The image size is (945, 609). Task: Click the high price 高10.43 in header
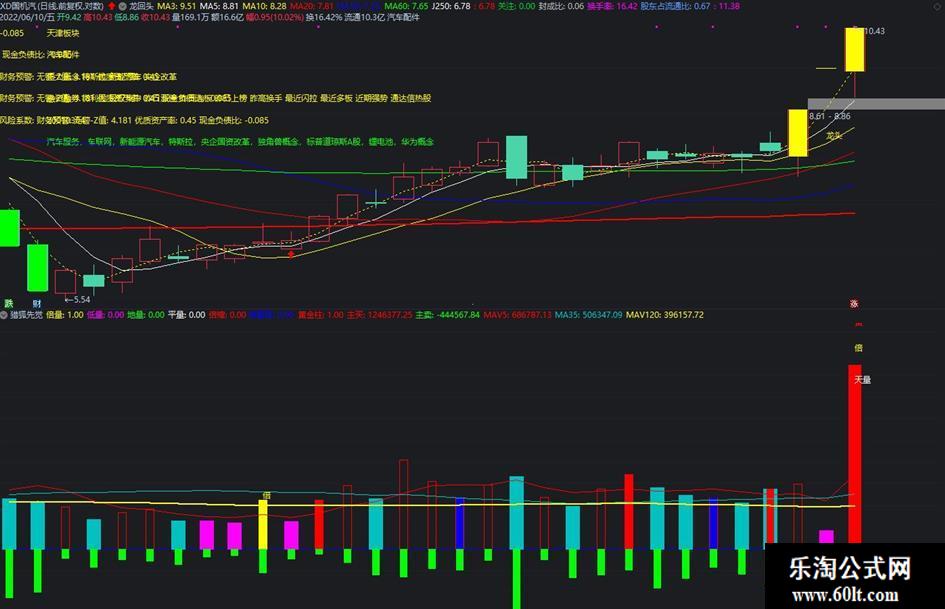point(98,17)
